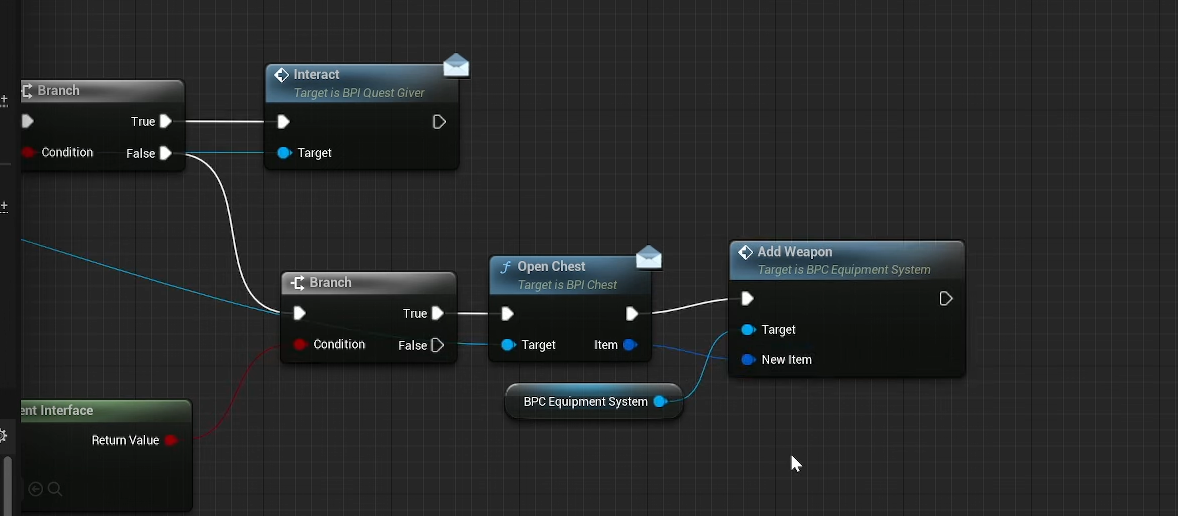Image resolution: width=1178 pixels, height=516 pixels.
Task: Click the red Condition pin of Branch feeding Open Chest
Action: coord(300,345)
